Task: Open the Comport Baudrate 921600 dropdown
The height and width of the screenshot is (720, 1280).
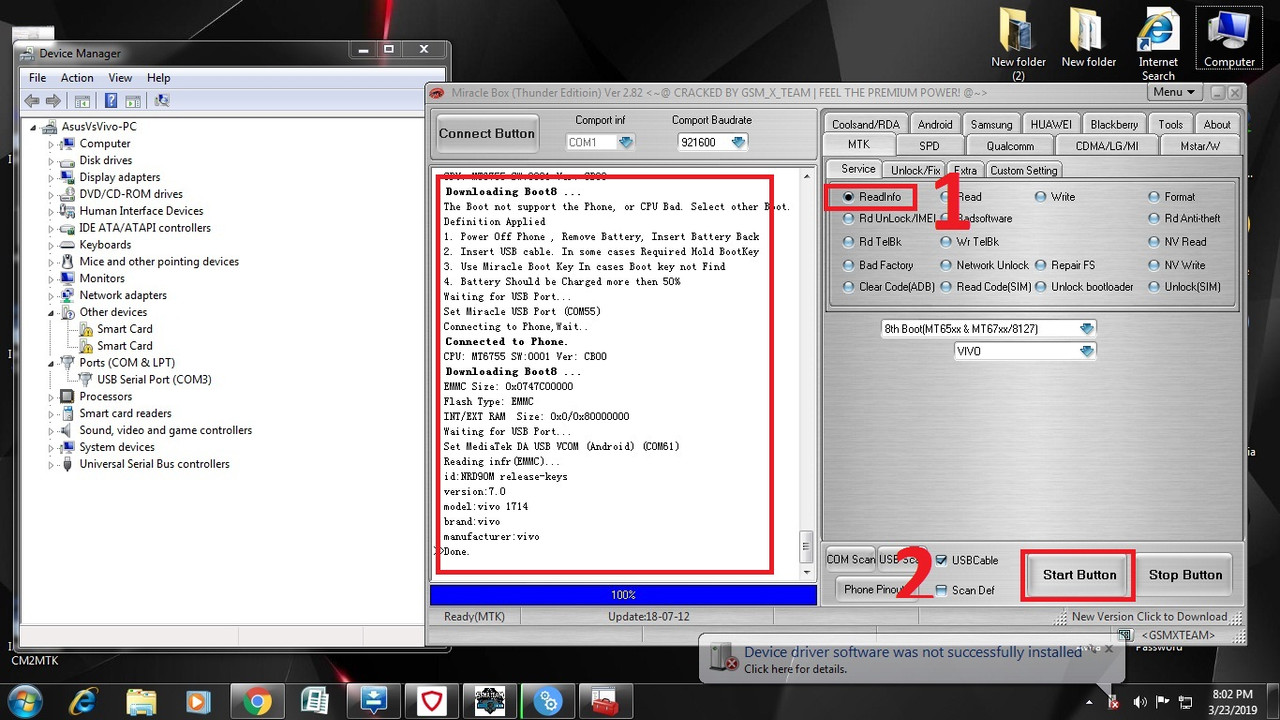Action: pos(738,142)
